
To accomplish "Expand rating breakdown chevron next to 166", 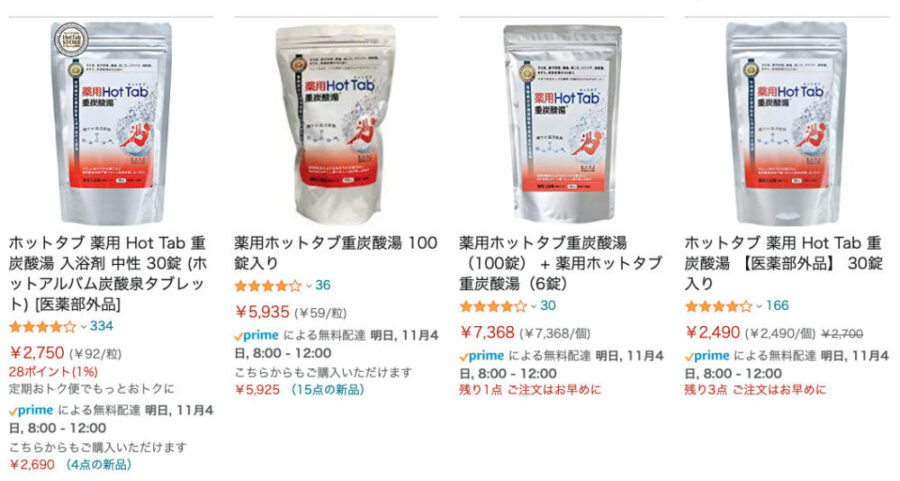I will pos(759,307).
